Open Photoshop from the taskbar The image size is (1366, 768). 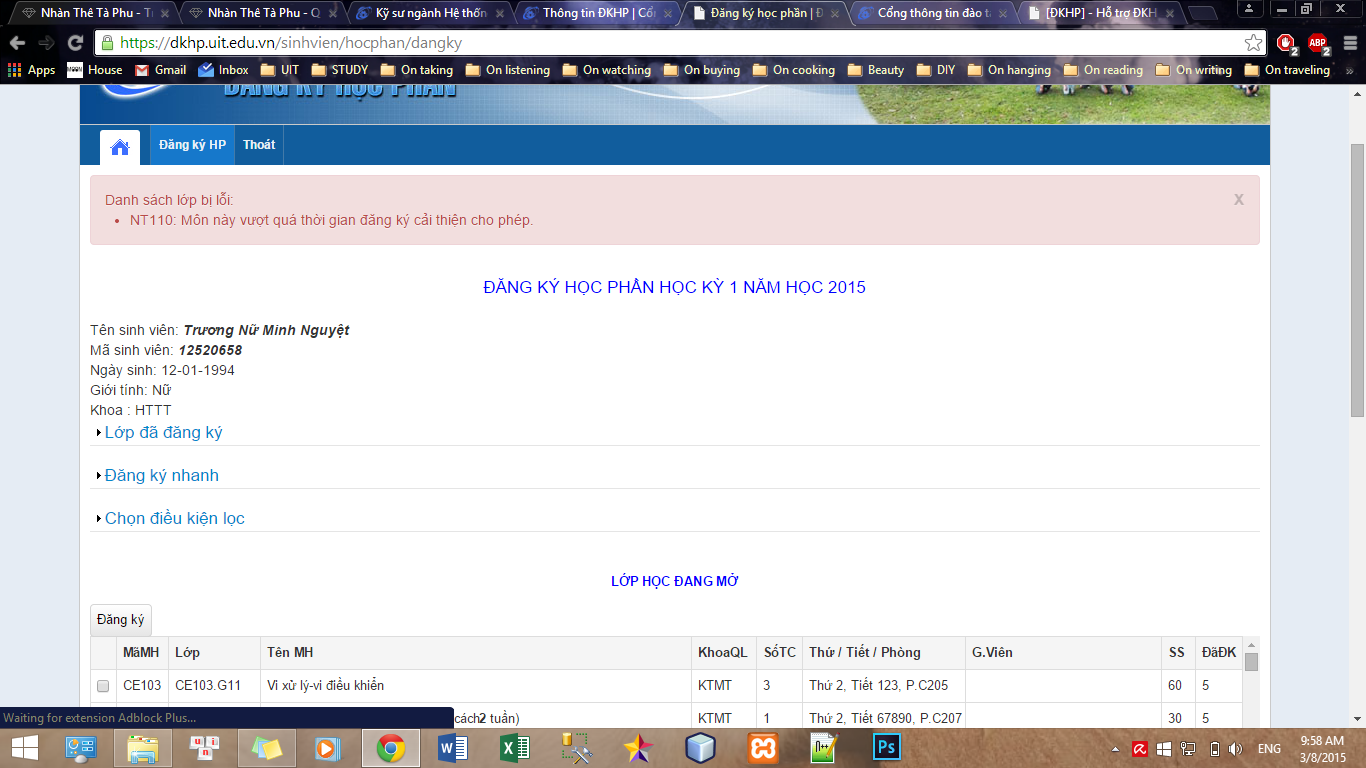point(886,747)
